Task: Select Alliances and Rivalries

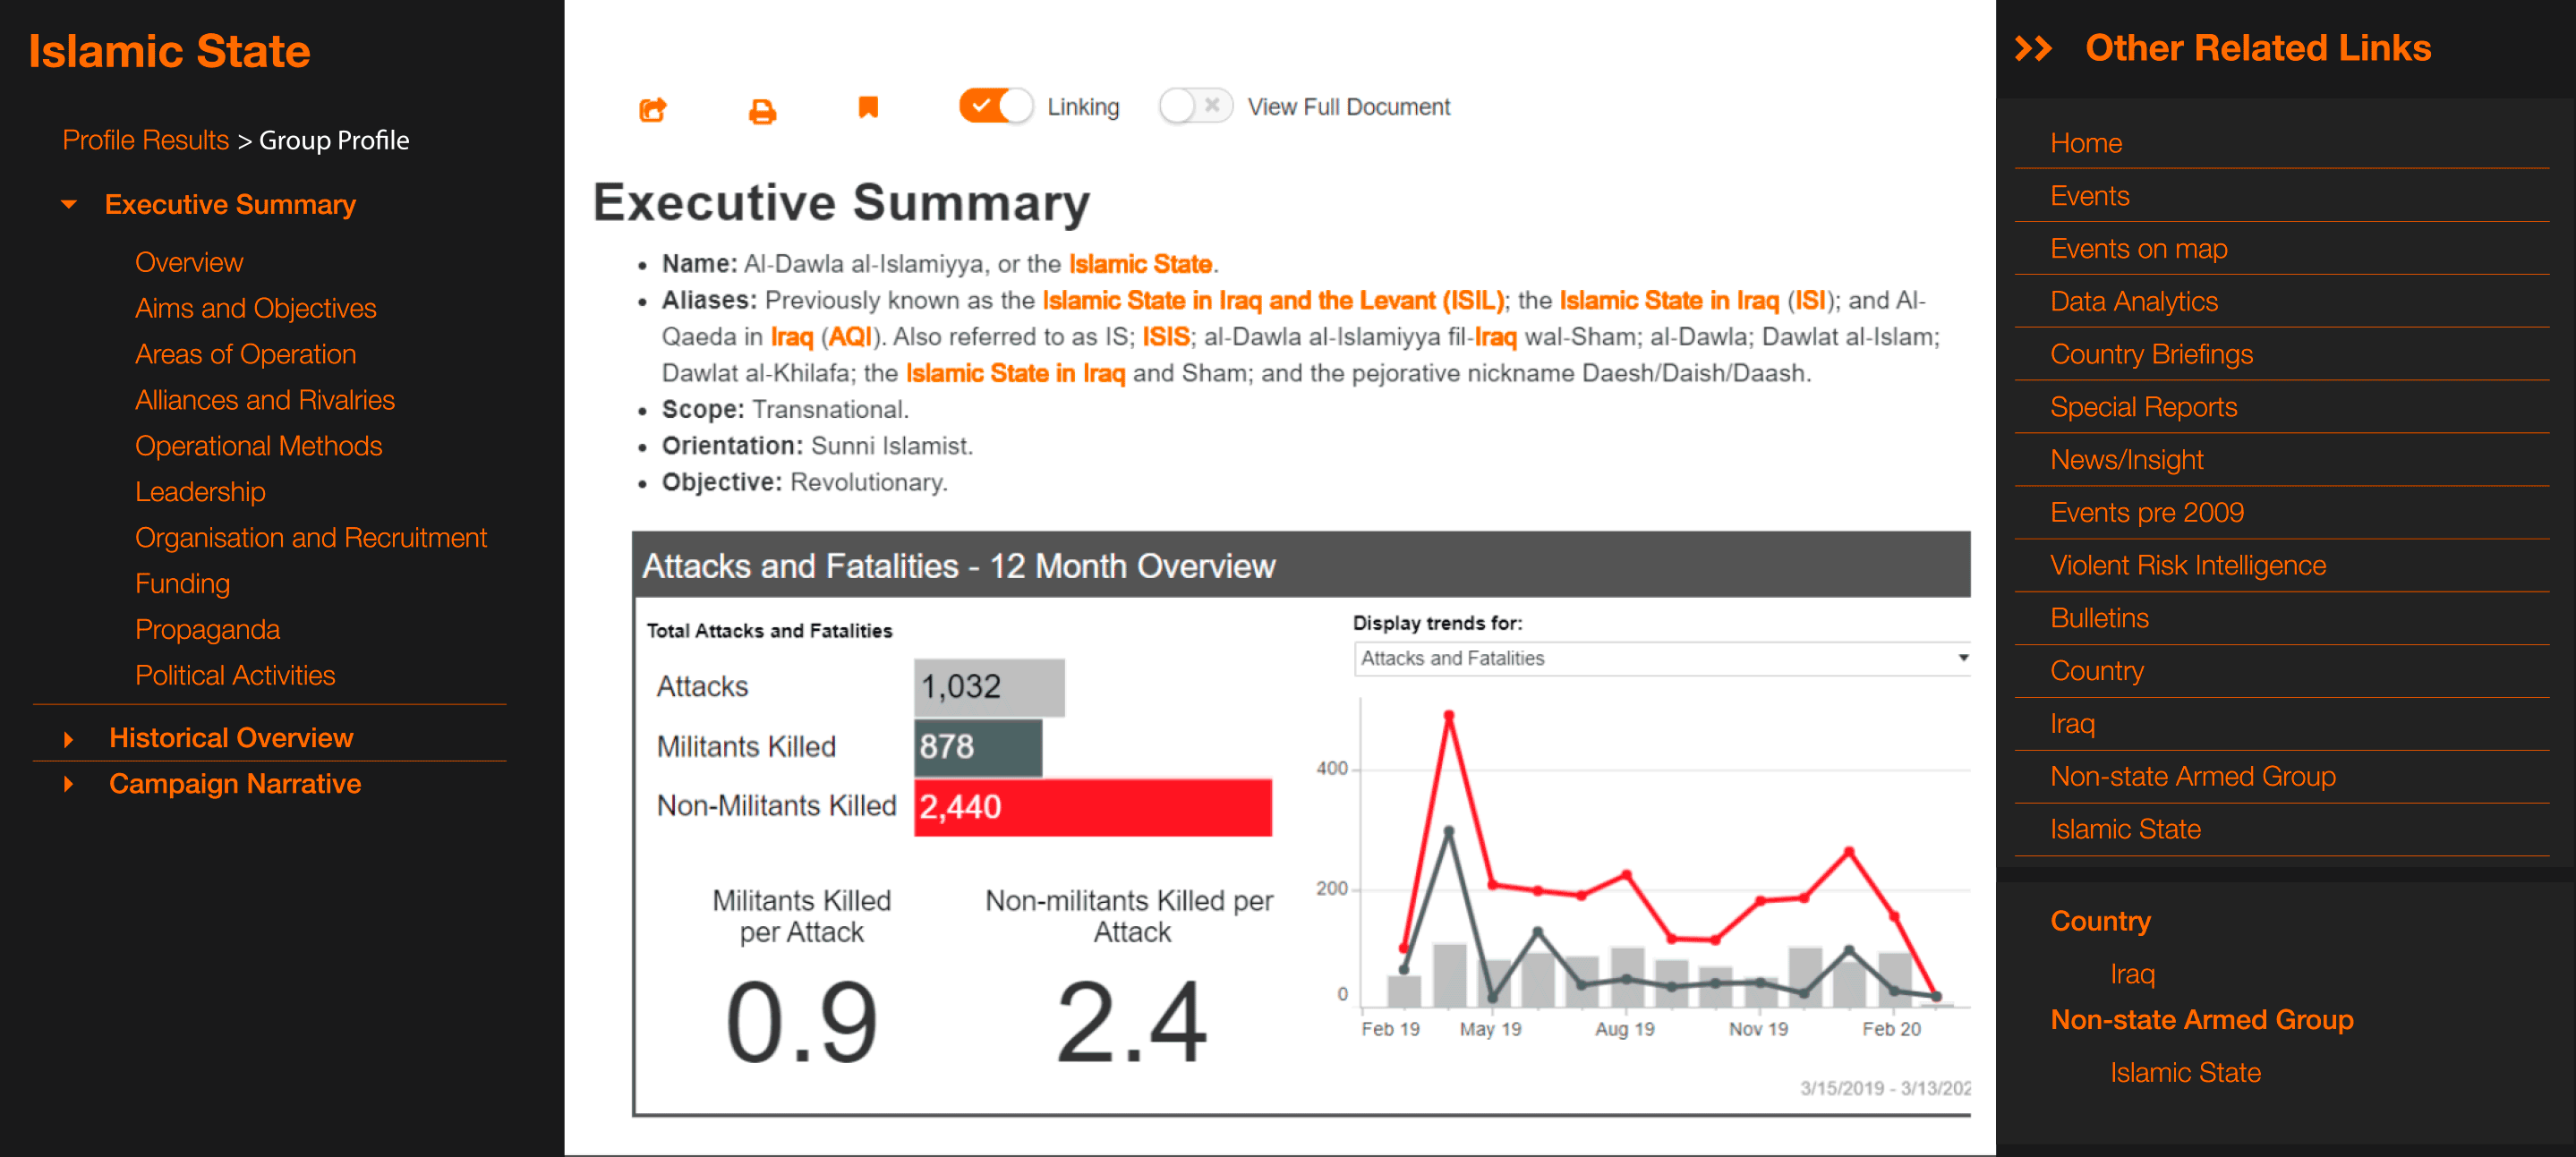Action: point(265,400)
